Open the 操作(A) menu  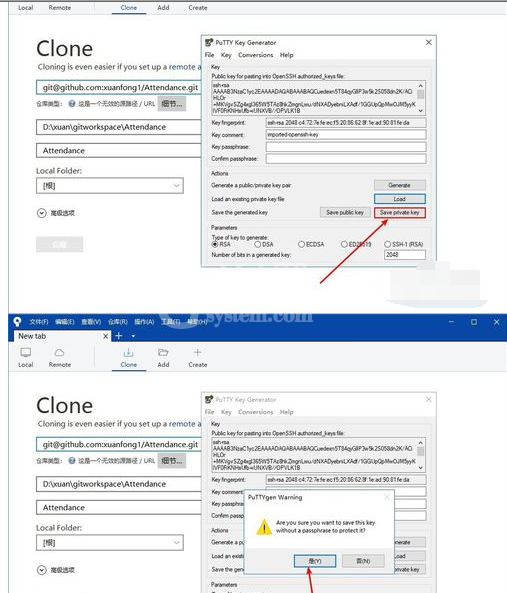[144, 322]
